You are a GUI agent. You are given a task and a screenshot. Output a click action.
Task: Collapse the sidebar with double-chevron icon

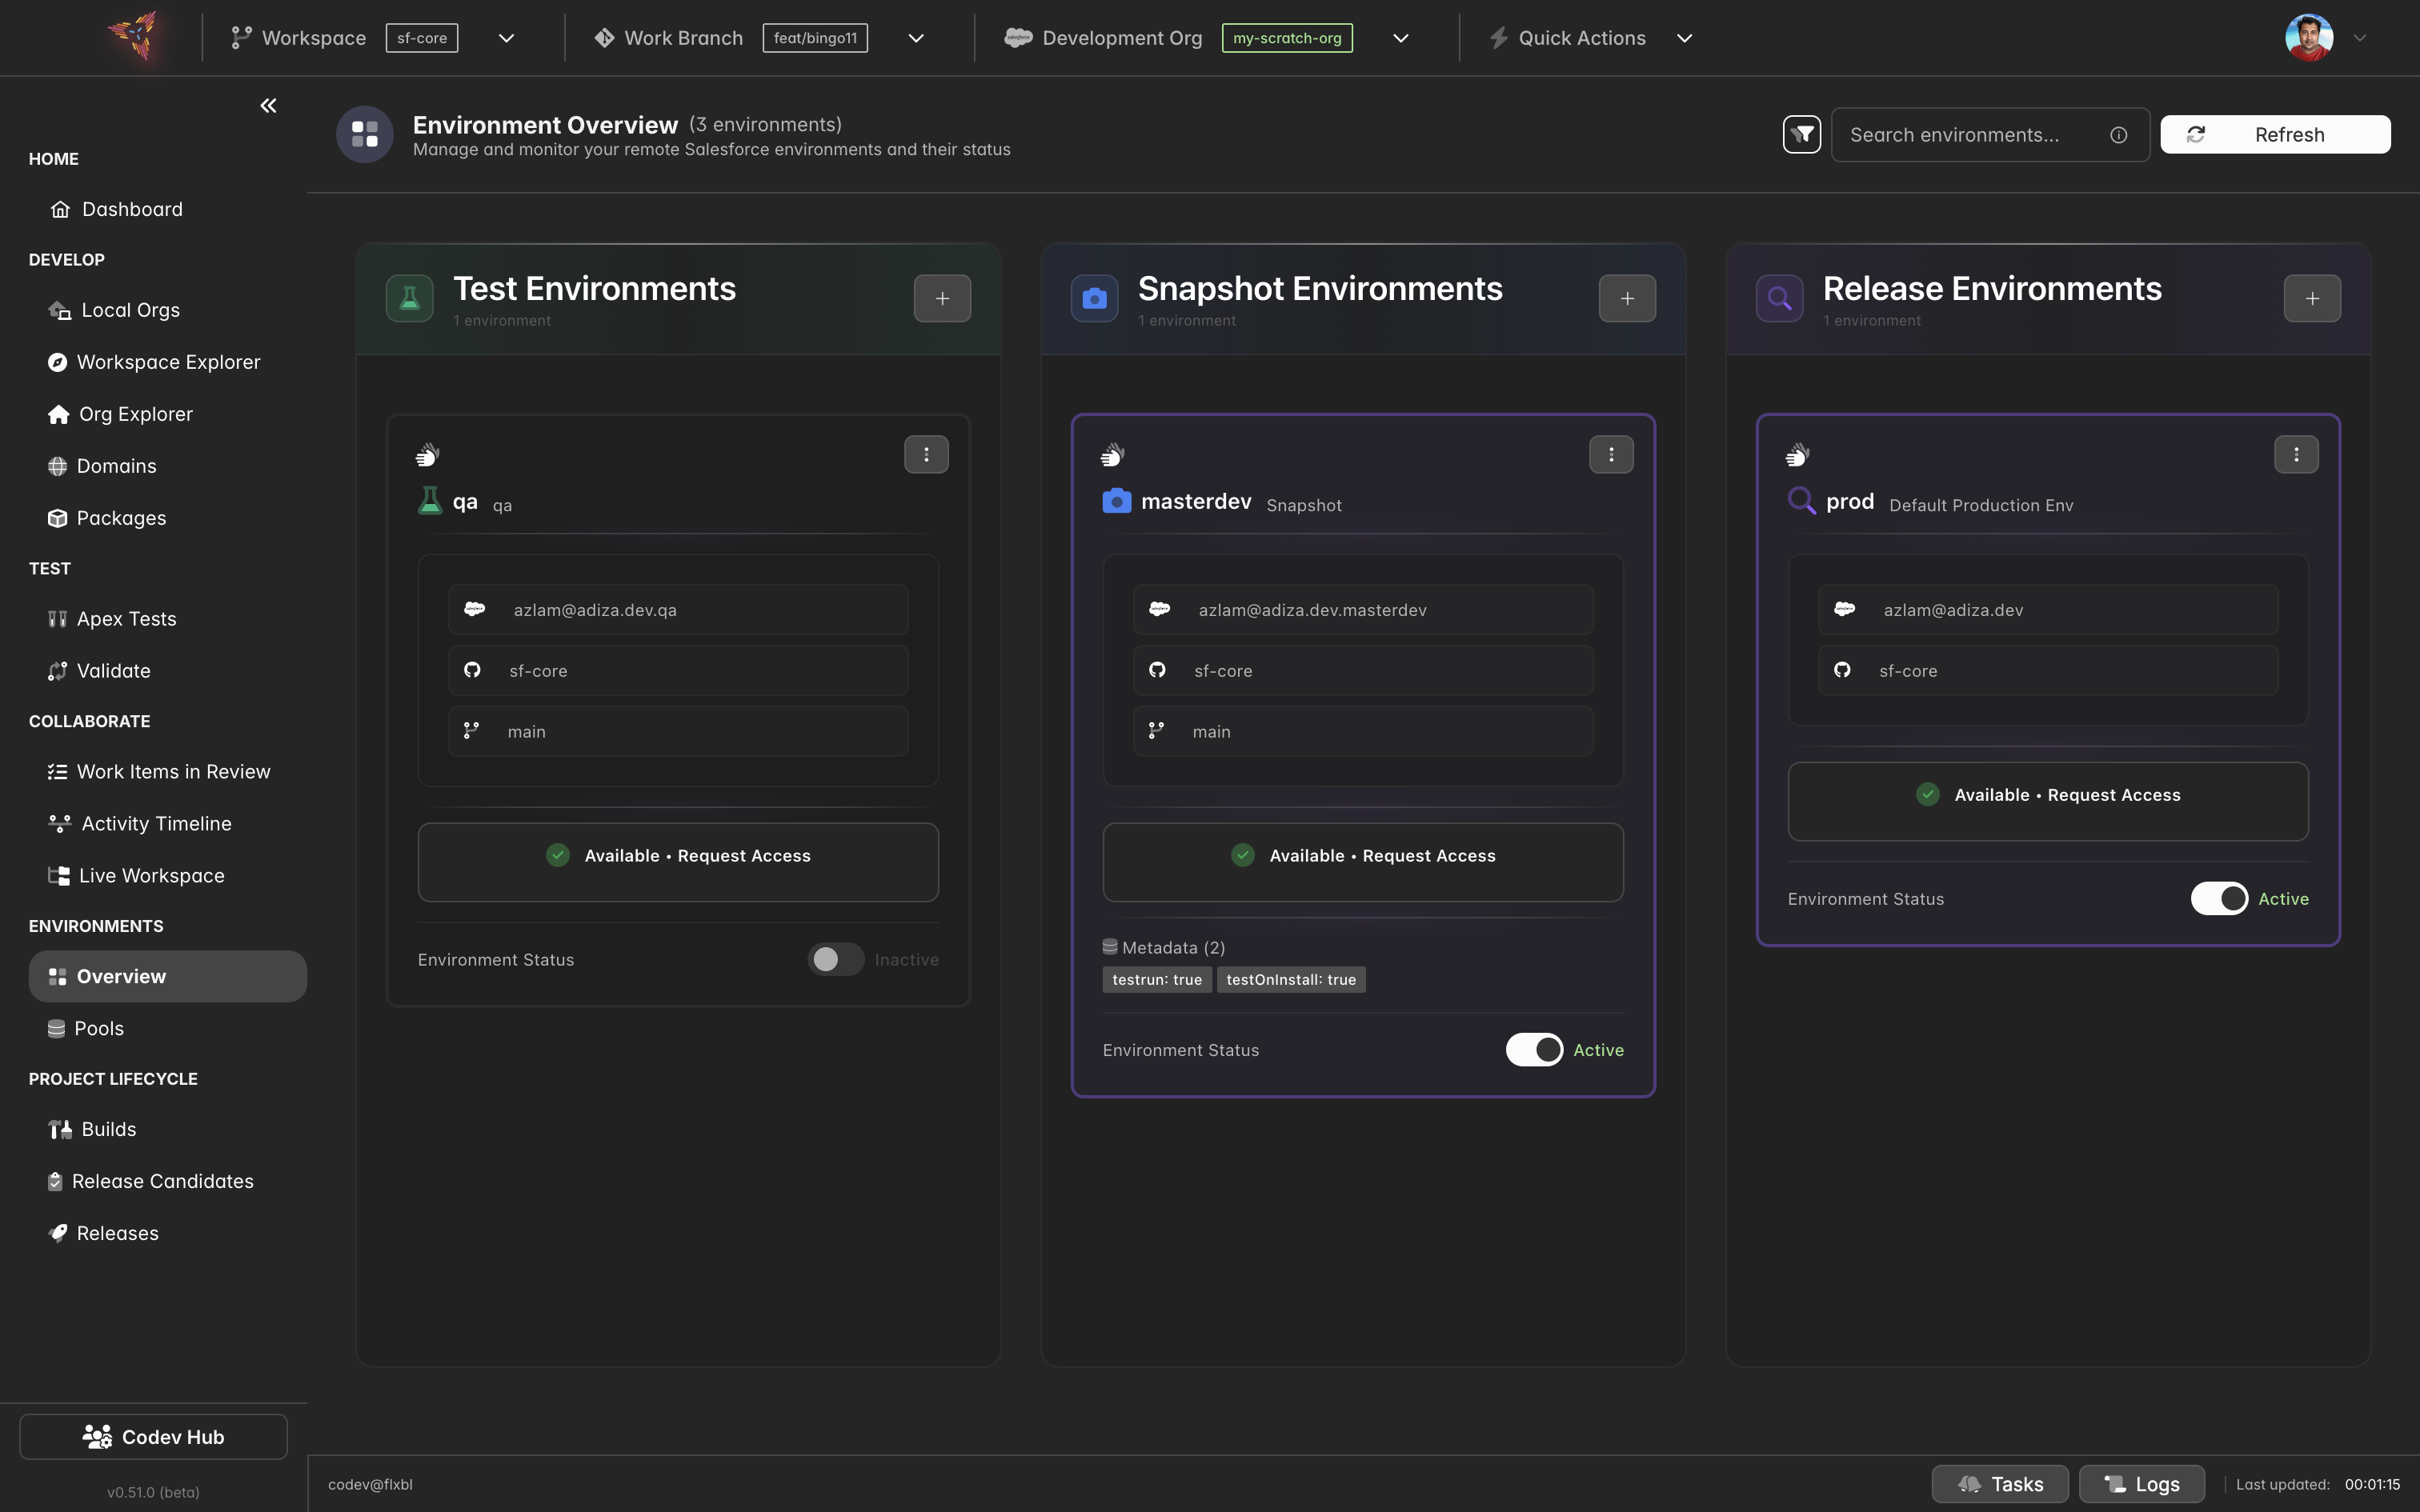click(268, 106)
